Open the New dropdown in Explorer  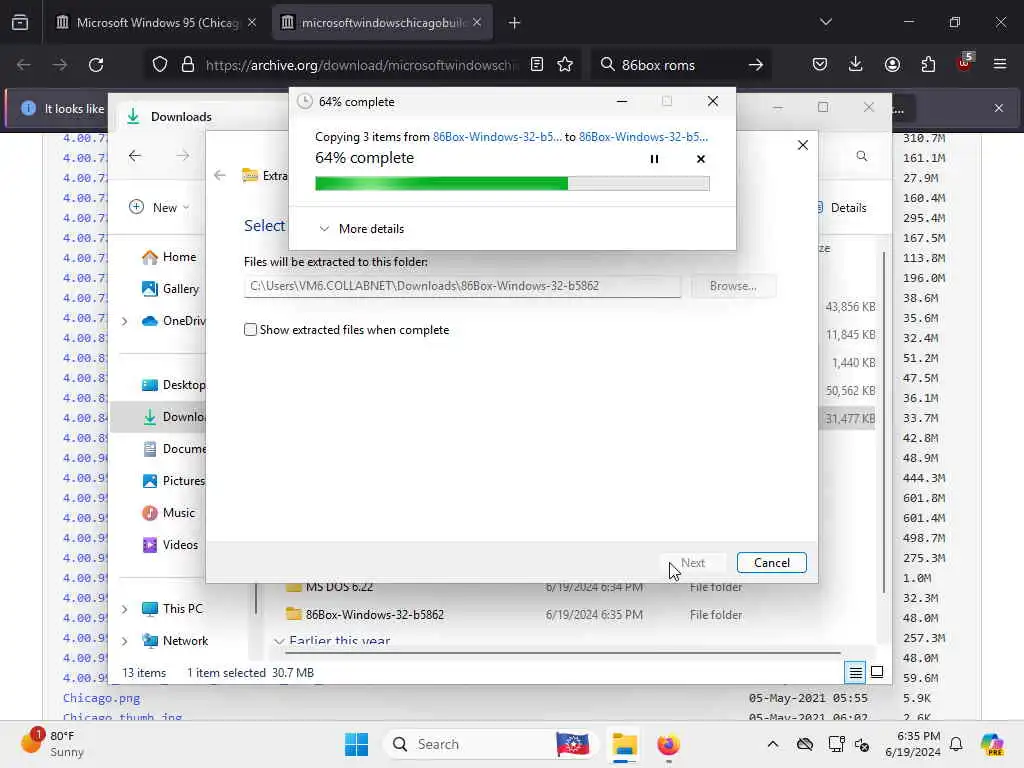[x=159, y=208]
